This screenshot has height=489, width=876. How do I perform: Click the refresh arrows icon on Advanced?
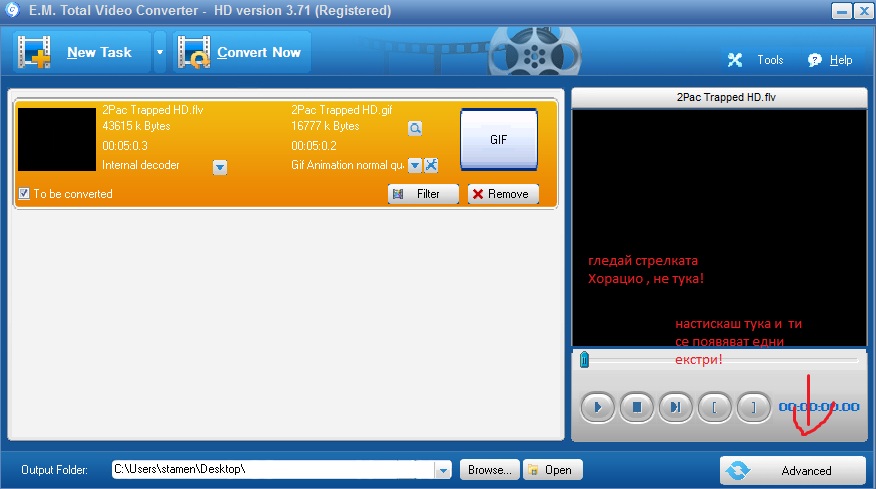coord(737,471)
